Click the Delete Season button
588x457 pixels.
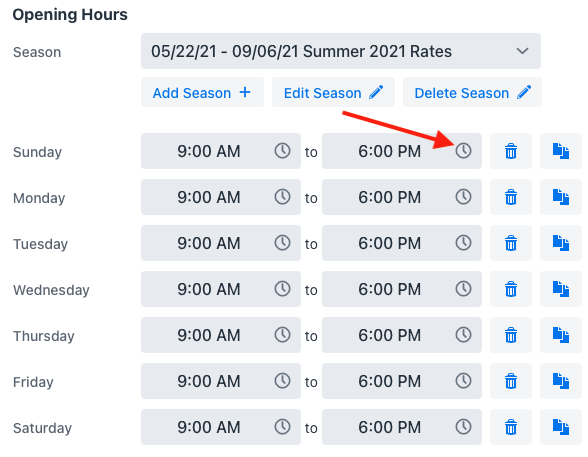coord(472,92)
